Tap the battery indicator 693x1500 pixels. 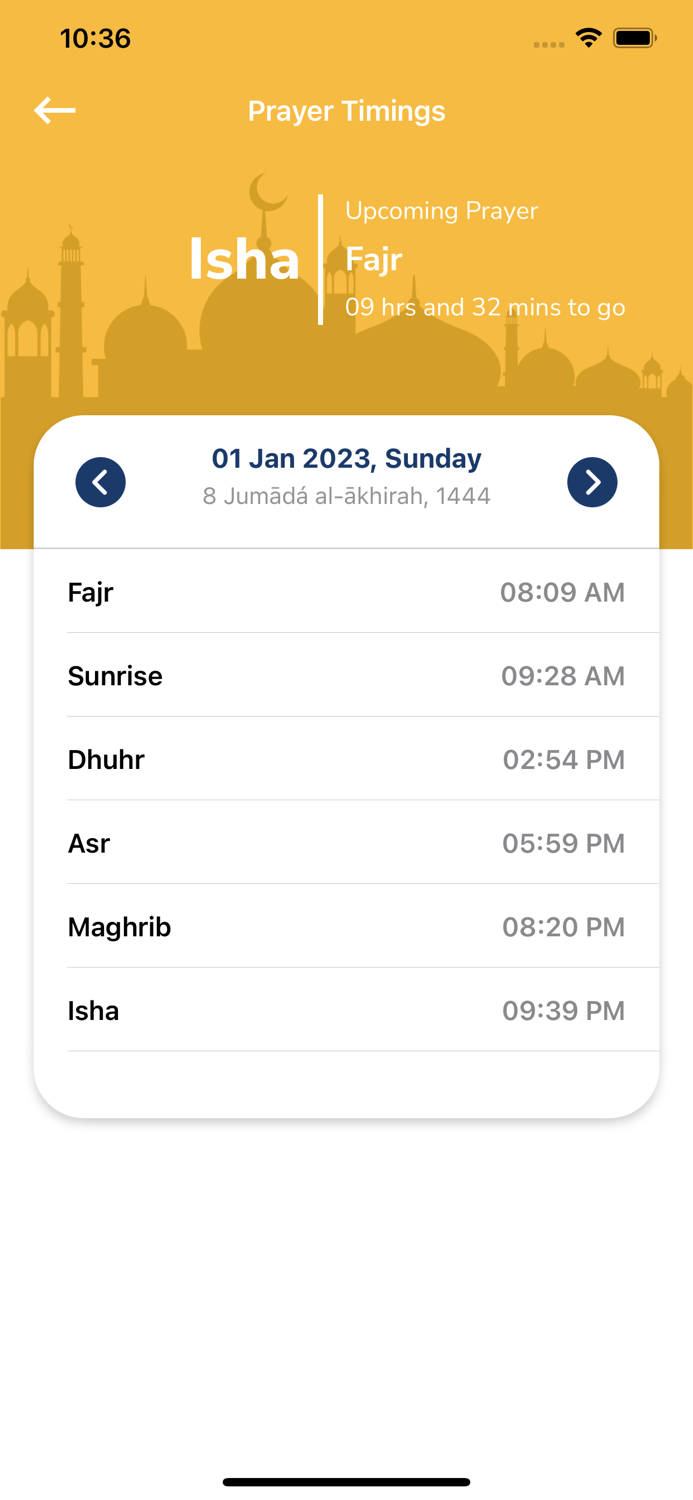(x=634, y=37)
